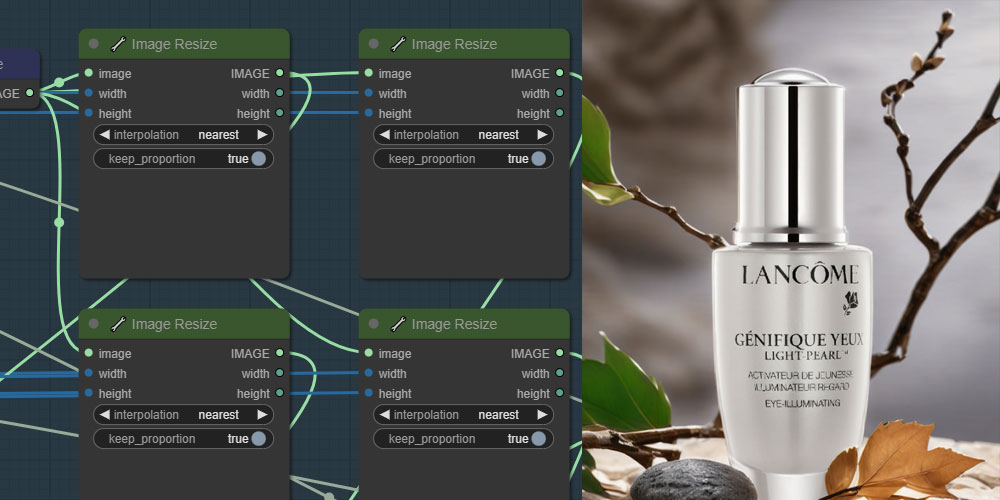This screenshot has width=1000, height=500.
Task: Click the width input port on top-left node
Action: click(89, 93)
